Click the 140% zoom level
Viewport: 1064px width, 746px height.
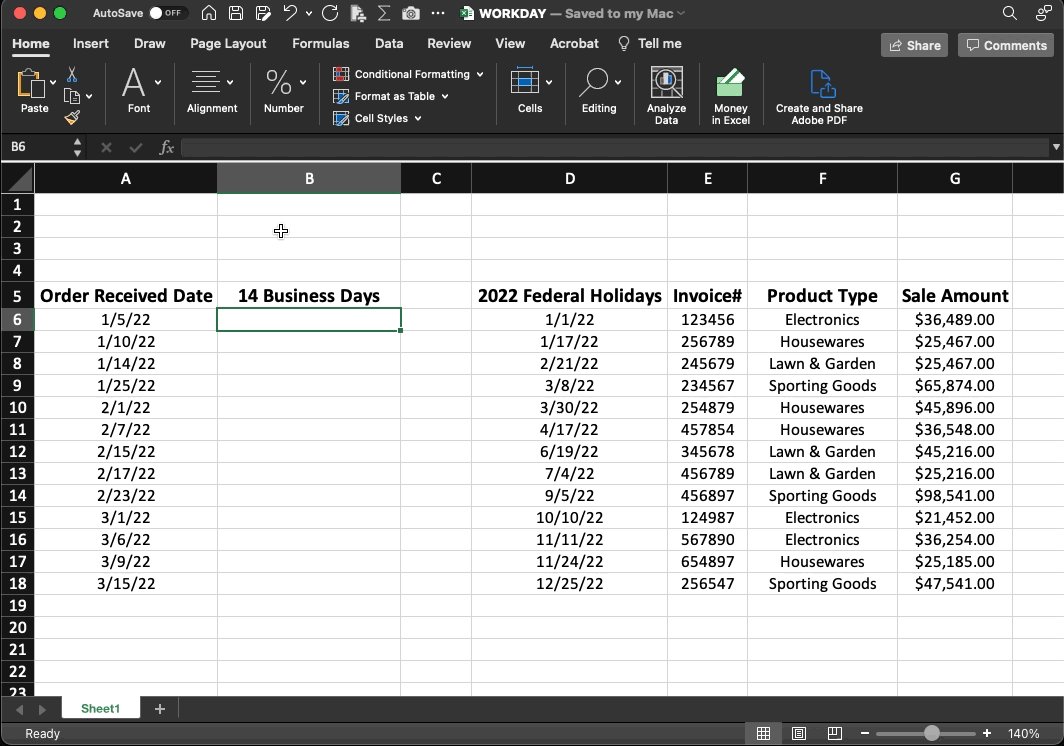click(x=1023, y=733)
